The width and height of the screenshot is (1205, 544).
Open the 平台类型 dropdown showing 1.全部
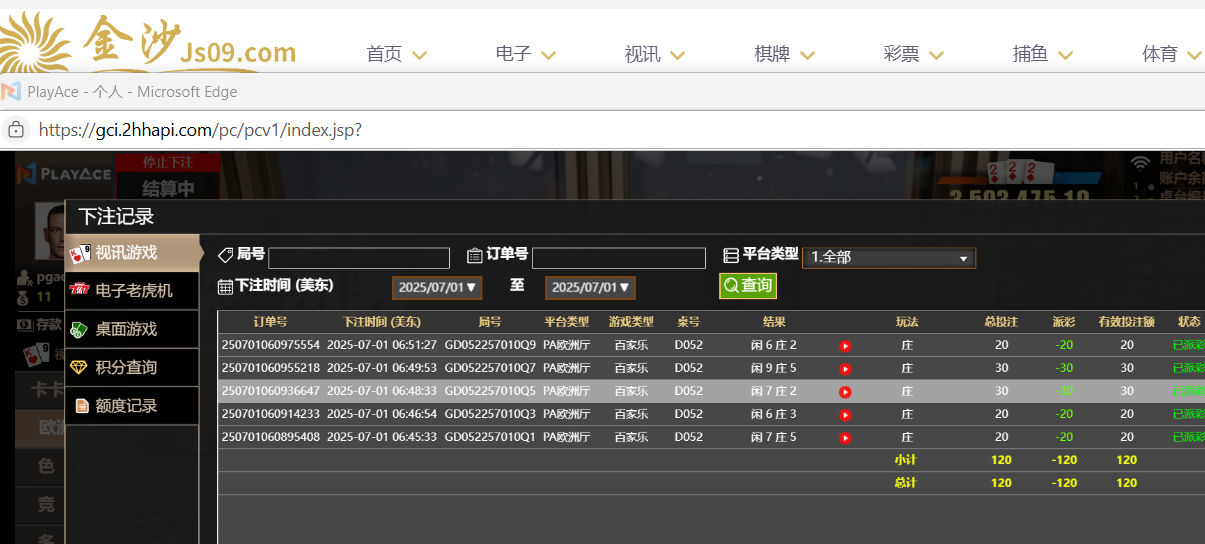click(888, 258)
